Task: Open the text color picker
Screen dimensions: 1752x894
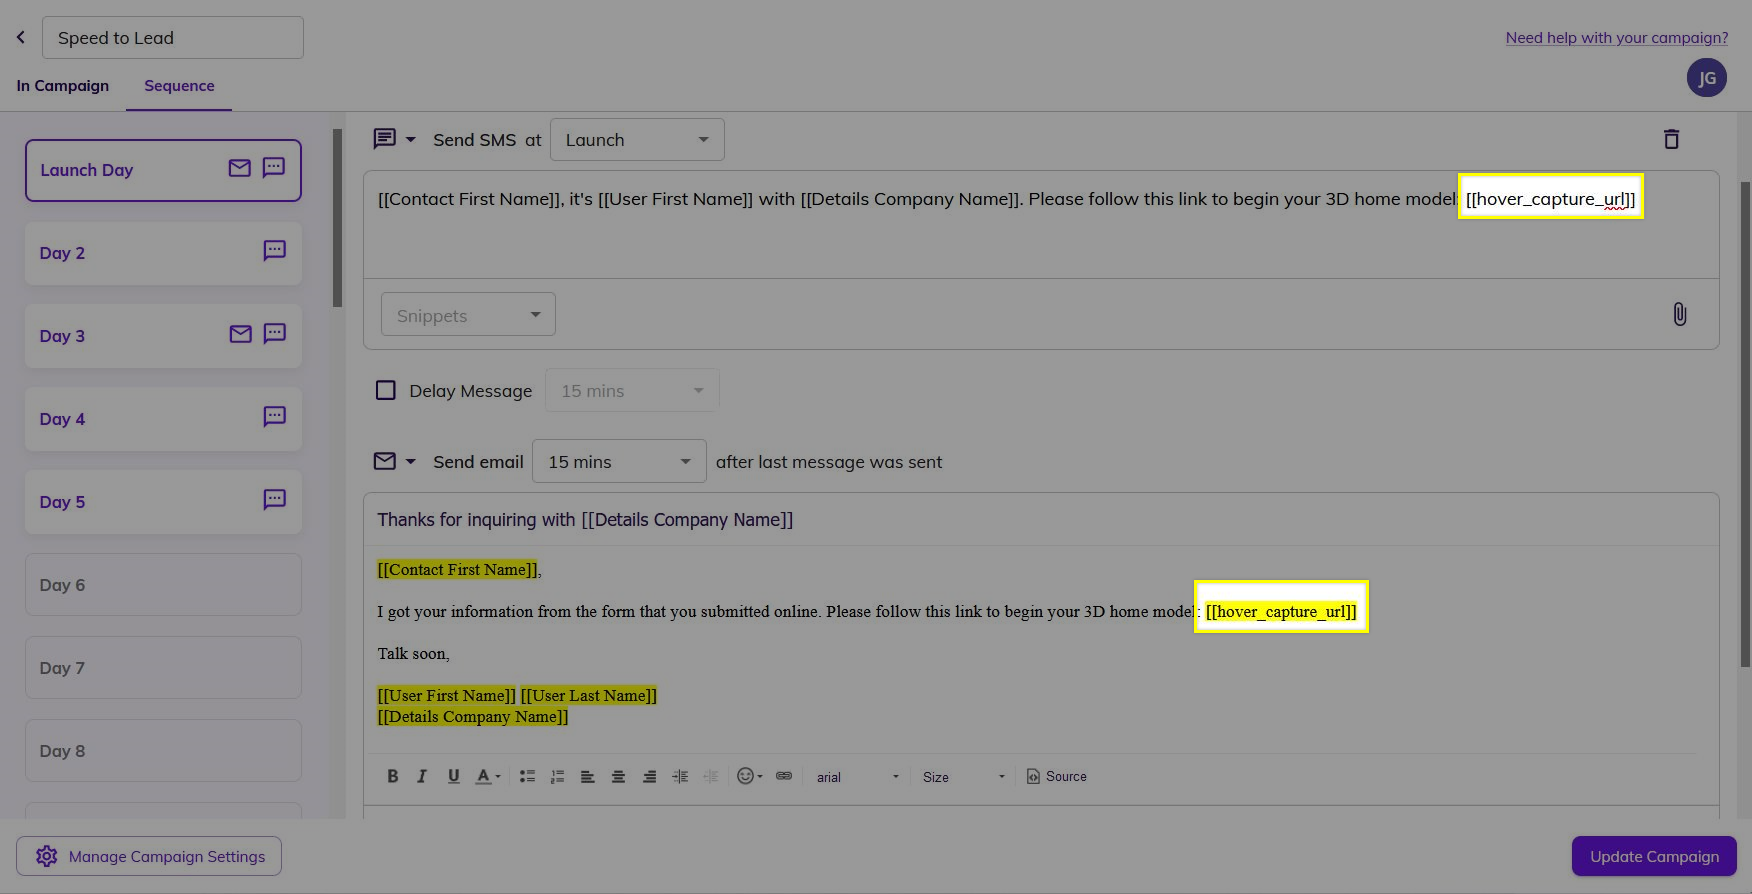Action: pyautogui.click(x=487, y=776)
